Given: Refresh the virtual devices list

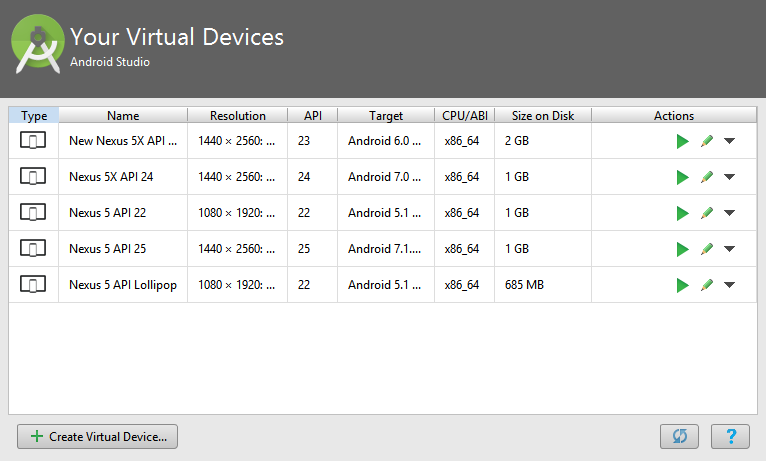Looking at the screenshot, I should 679,436.
